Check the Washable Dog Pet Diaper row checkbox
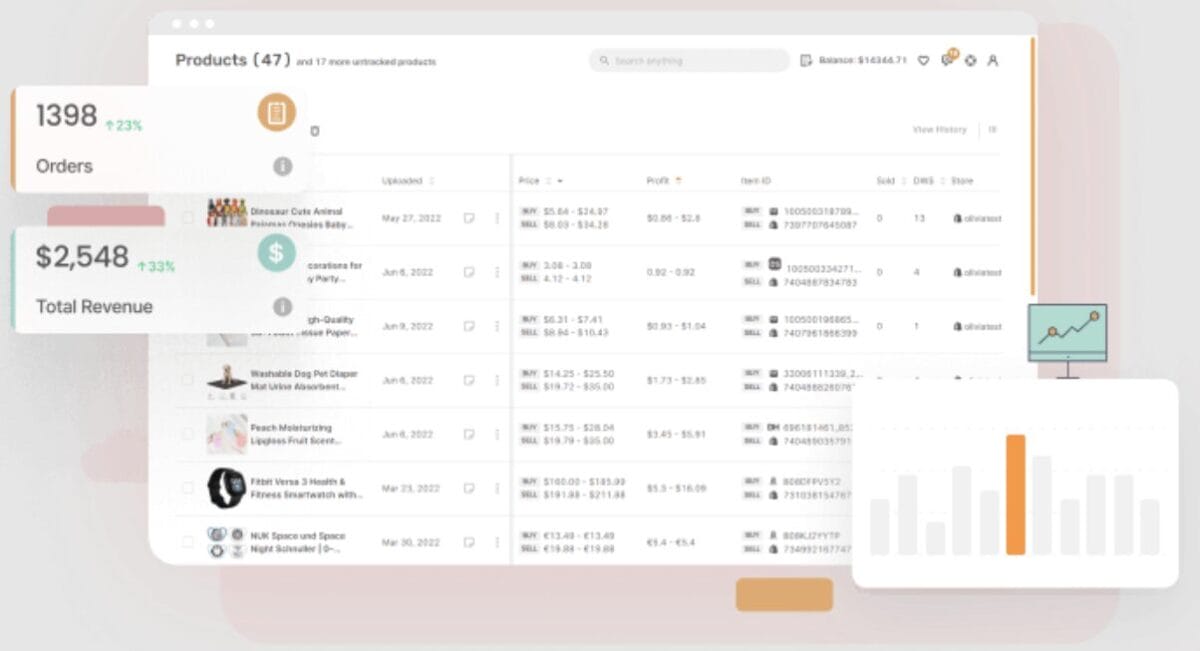Viewport: 1200px width, 651px height. click(186, 380)
